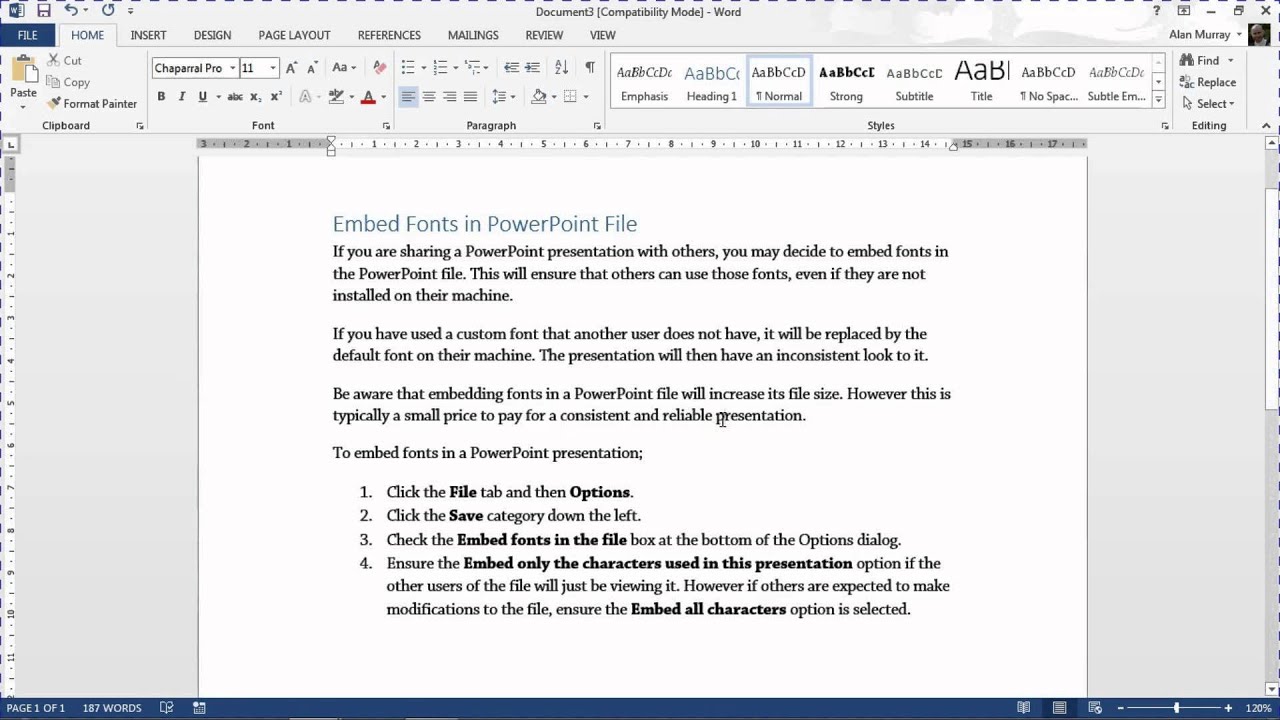Click the Cut scissors command
The image size is (1280, 720).
62,60
